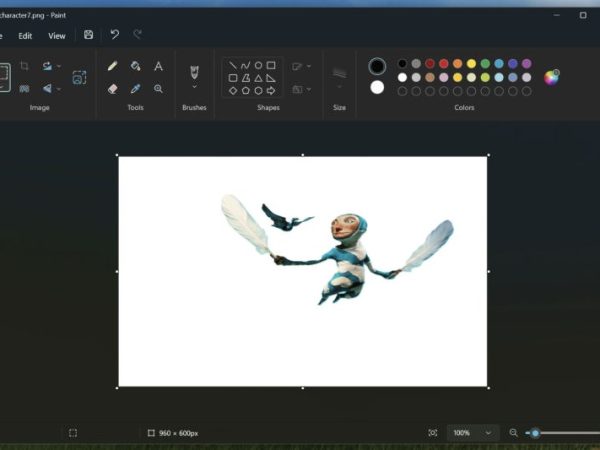600x450 pixels.
Task: Select the Magnifier tool
Action: tap(158, 89)
